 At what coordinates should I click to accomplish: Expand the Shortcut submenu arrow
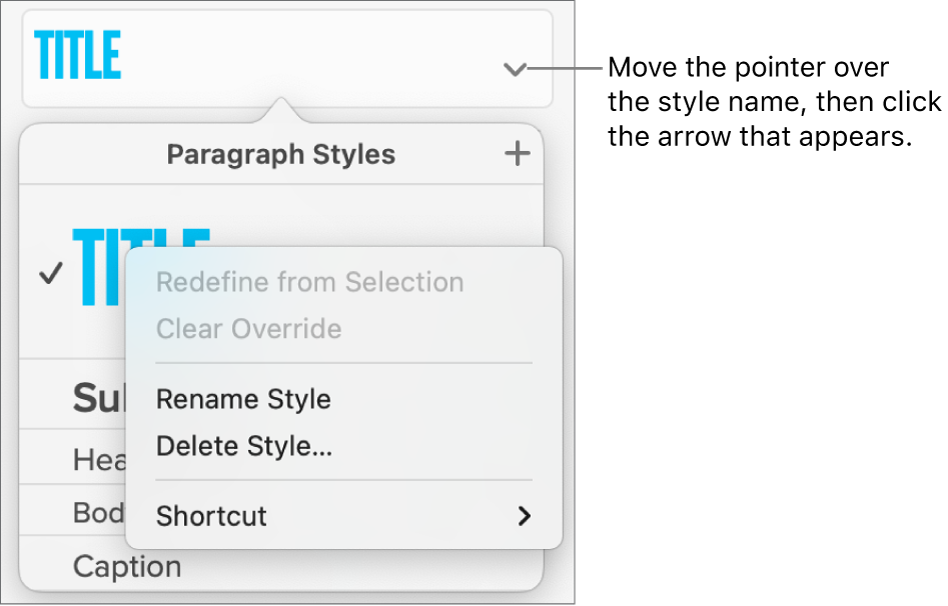tap(523, 516)
